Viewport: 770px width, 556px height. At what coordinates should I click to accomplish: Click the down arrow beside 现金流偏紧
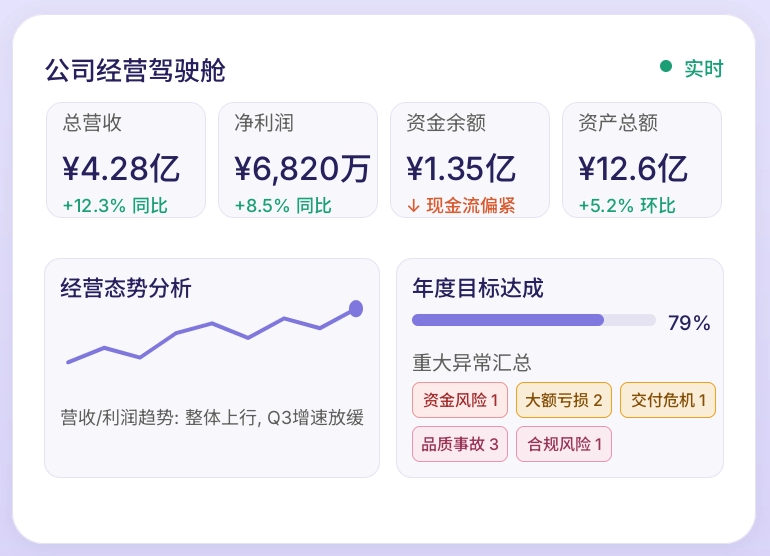click(413, 206)
